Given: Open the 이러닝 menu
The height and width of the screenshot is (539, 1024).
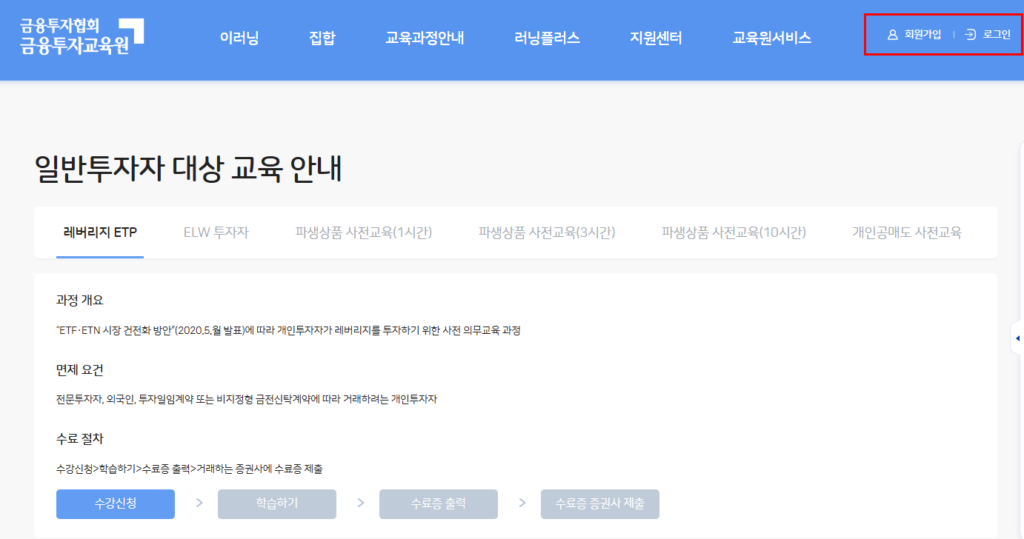Looking at the screenshot, I should pyautogui.click(x=239, y=38).
